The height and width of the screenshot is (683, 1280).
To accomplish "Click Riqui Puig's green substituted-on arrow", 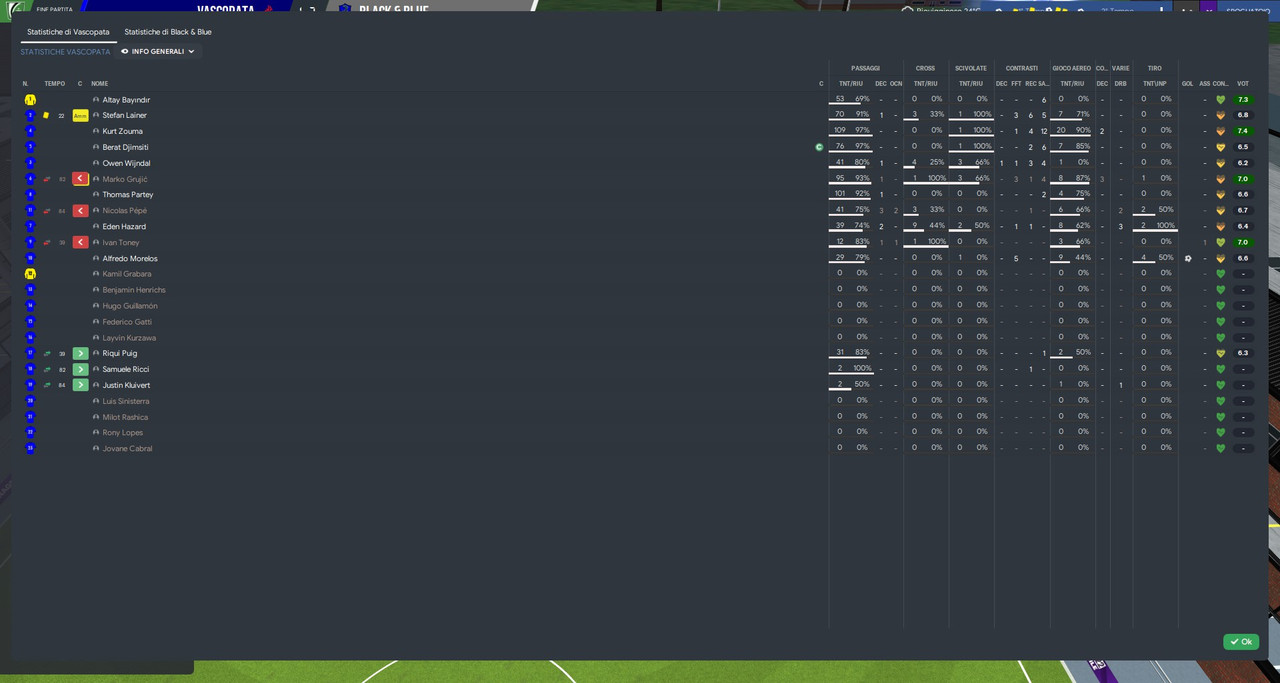I will tap(80, 354).
